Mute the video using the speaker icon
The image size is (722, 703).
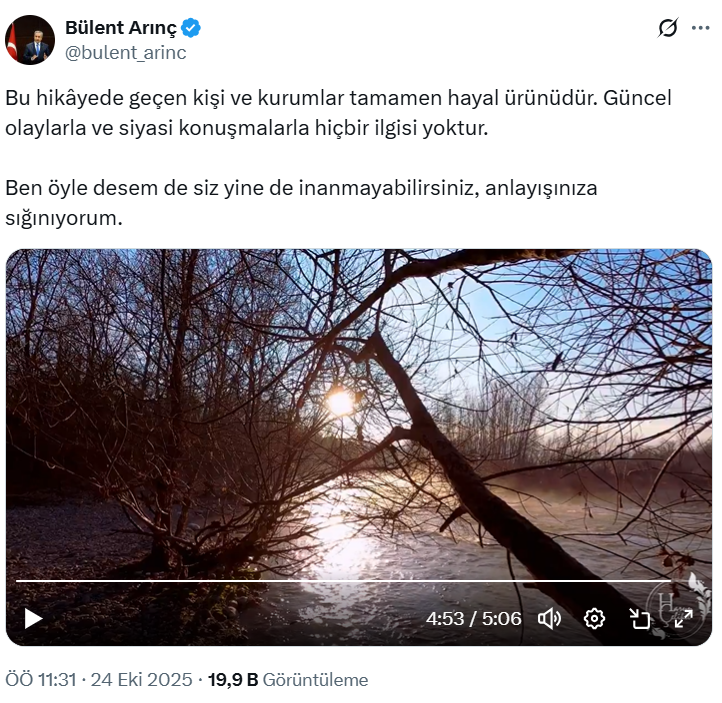point(549,618)
